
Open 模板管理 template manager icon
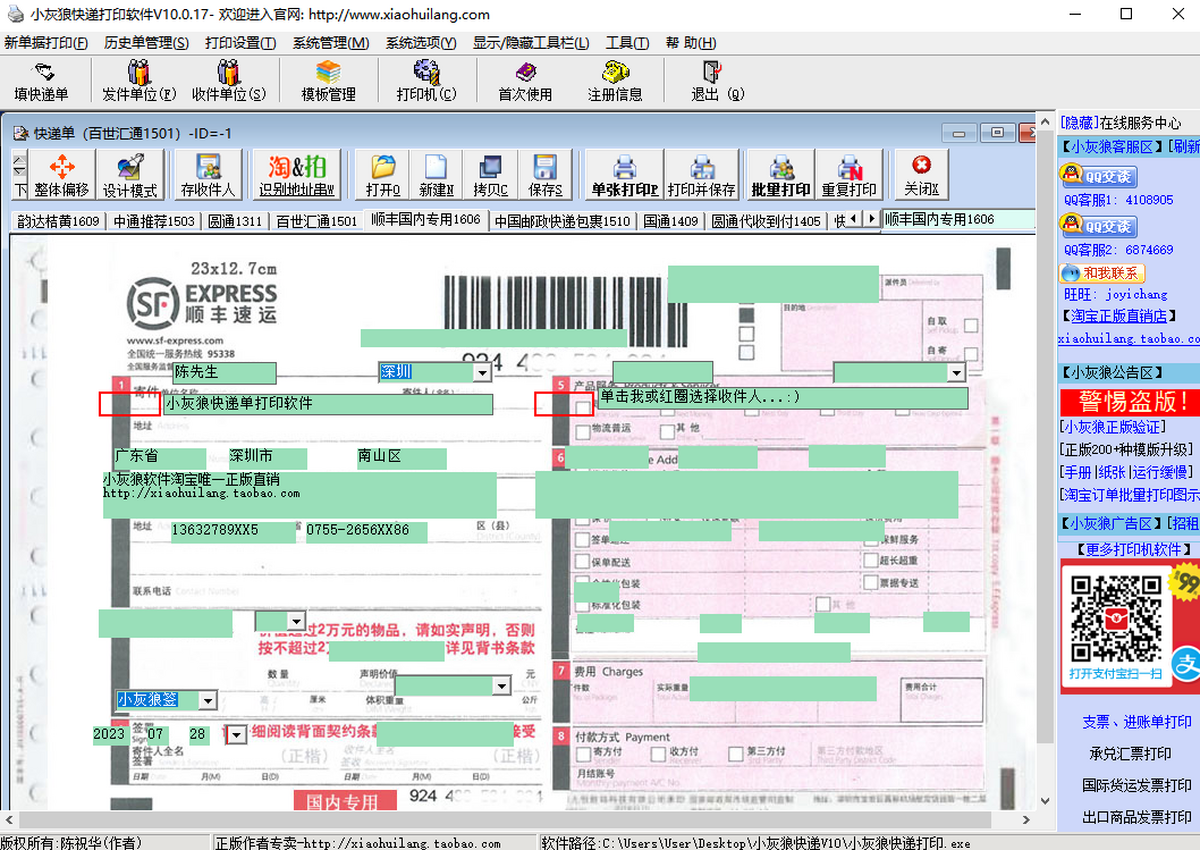pos(329,82)
